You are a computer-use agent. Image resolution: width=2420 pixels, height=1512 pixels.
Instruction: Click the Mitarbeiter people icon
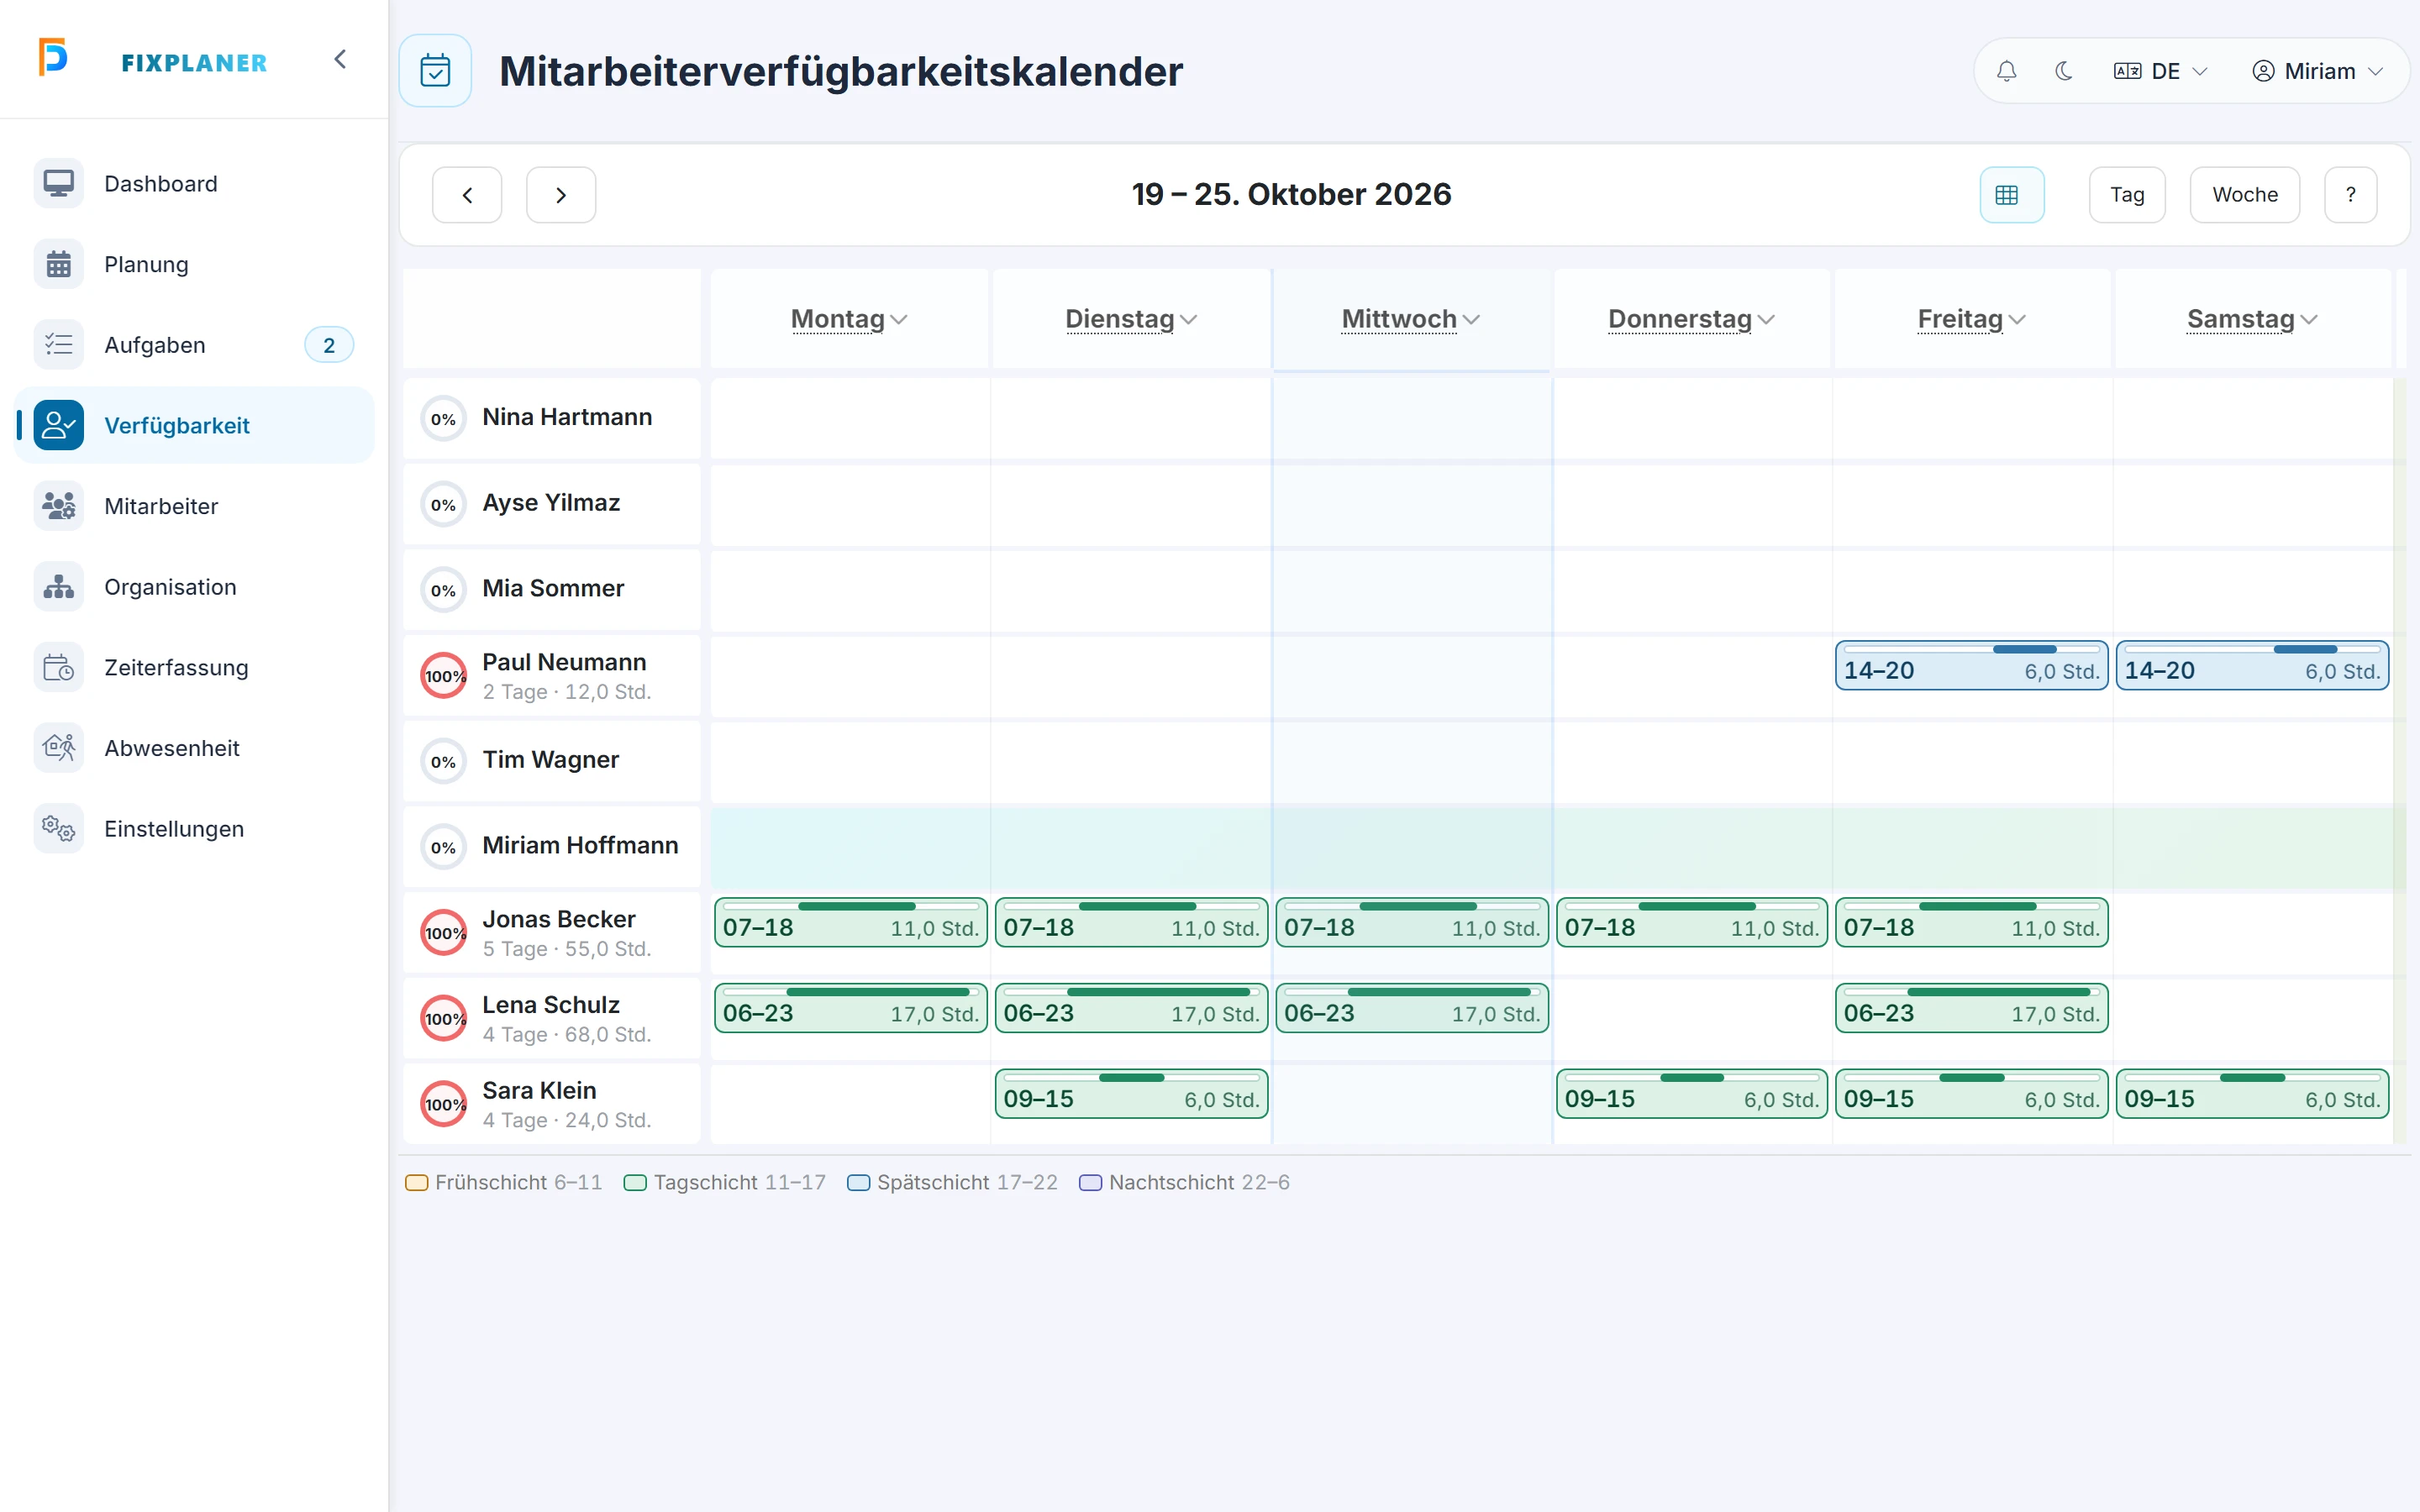tap(59, 506)
